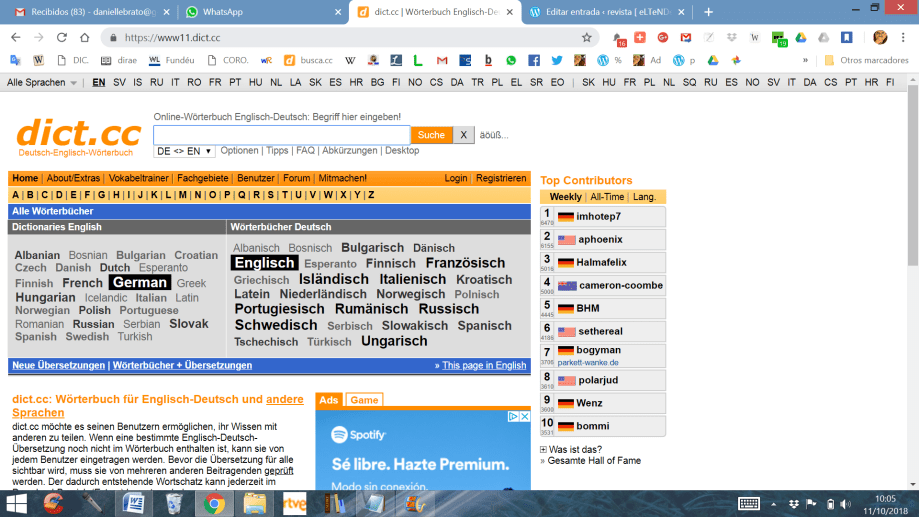Click the dictionary search input field
Viewport: 919px width, 517px height.
pos(281,135)
